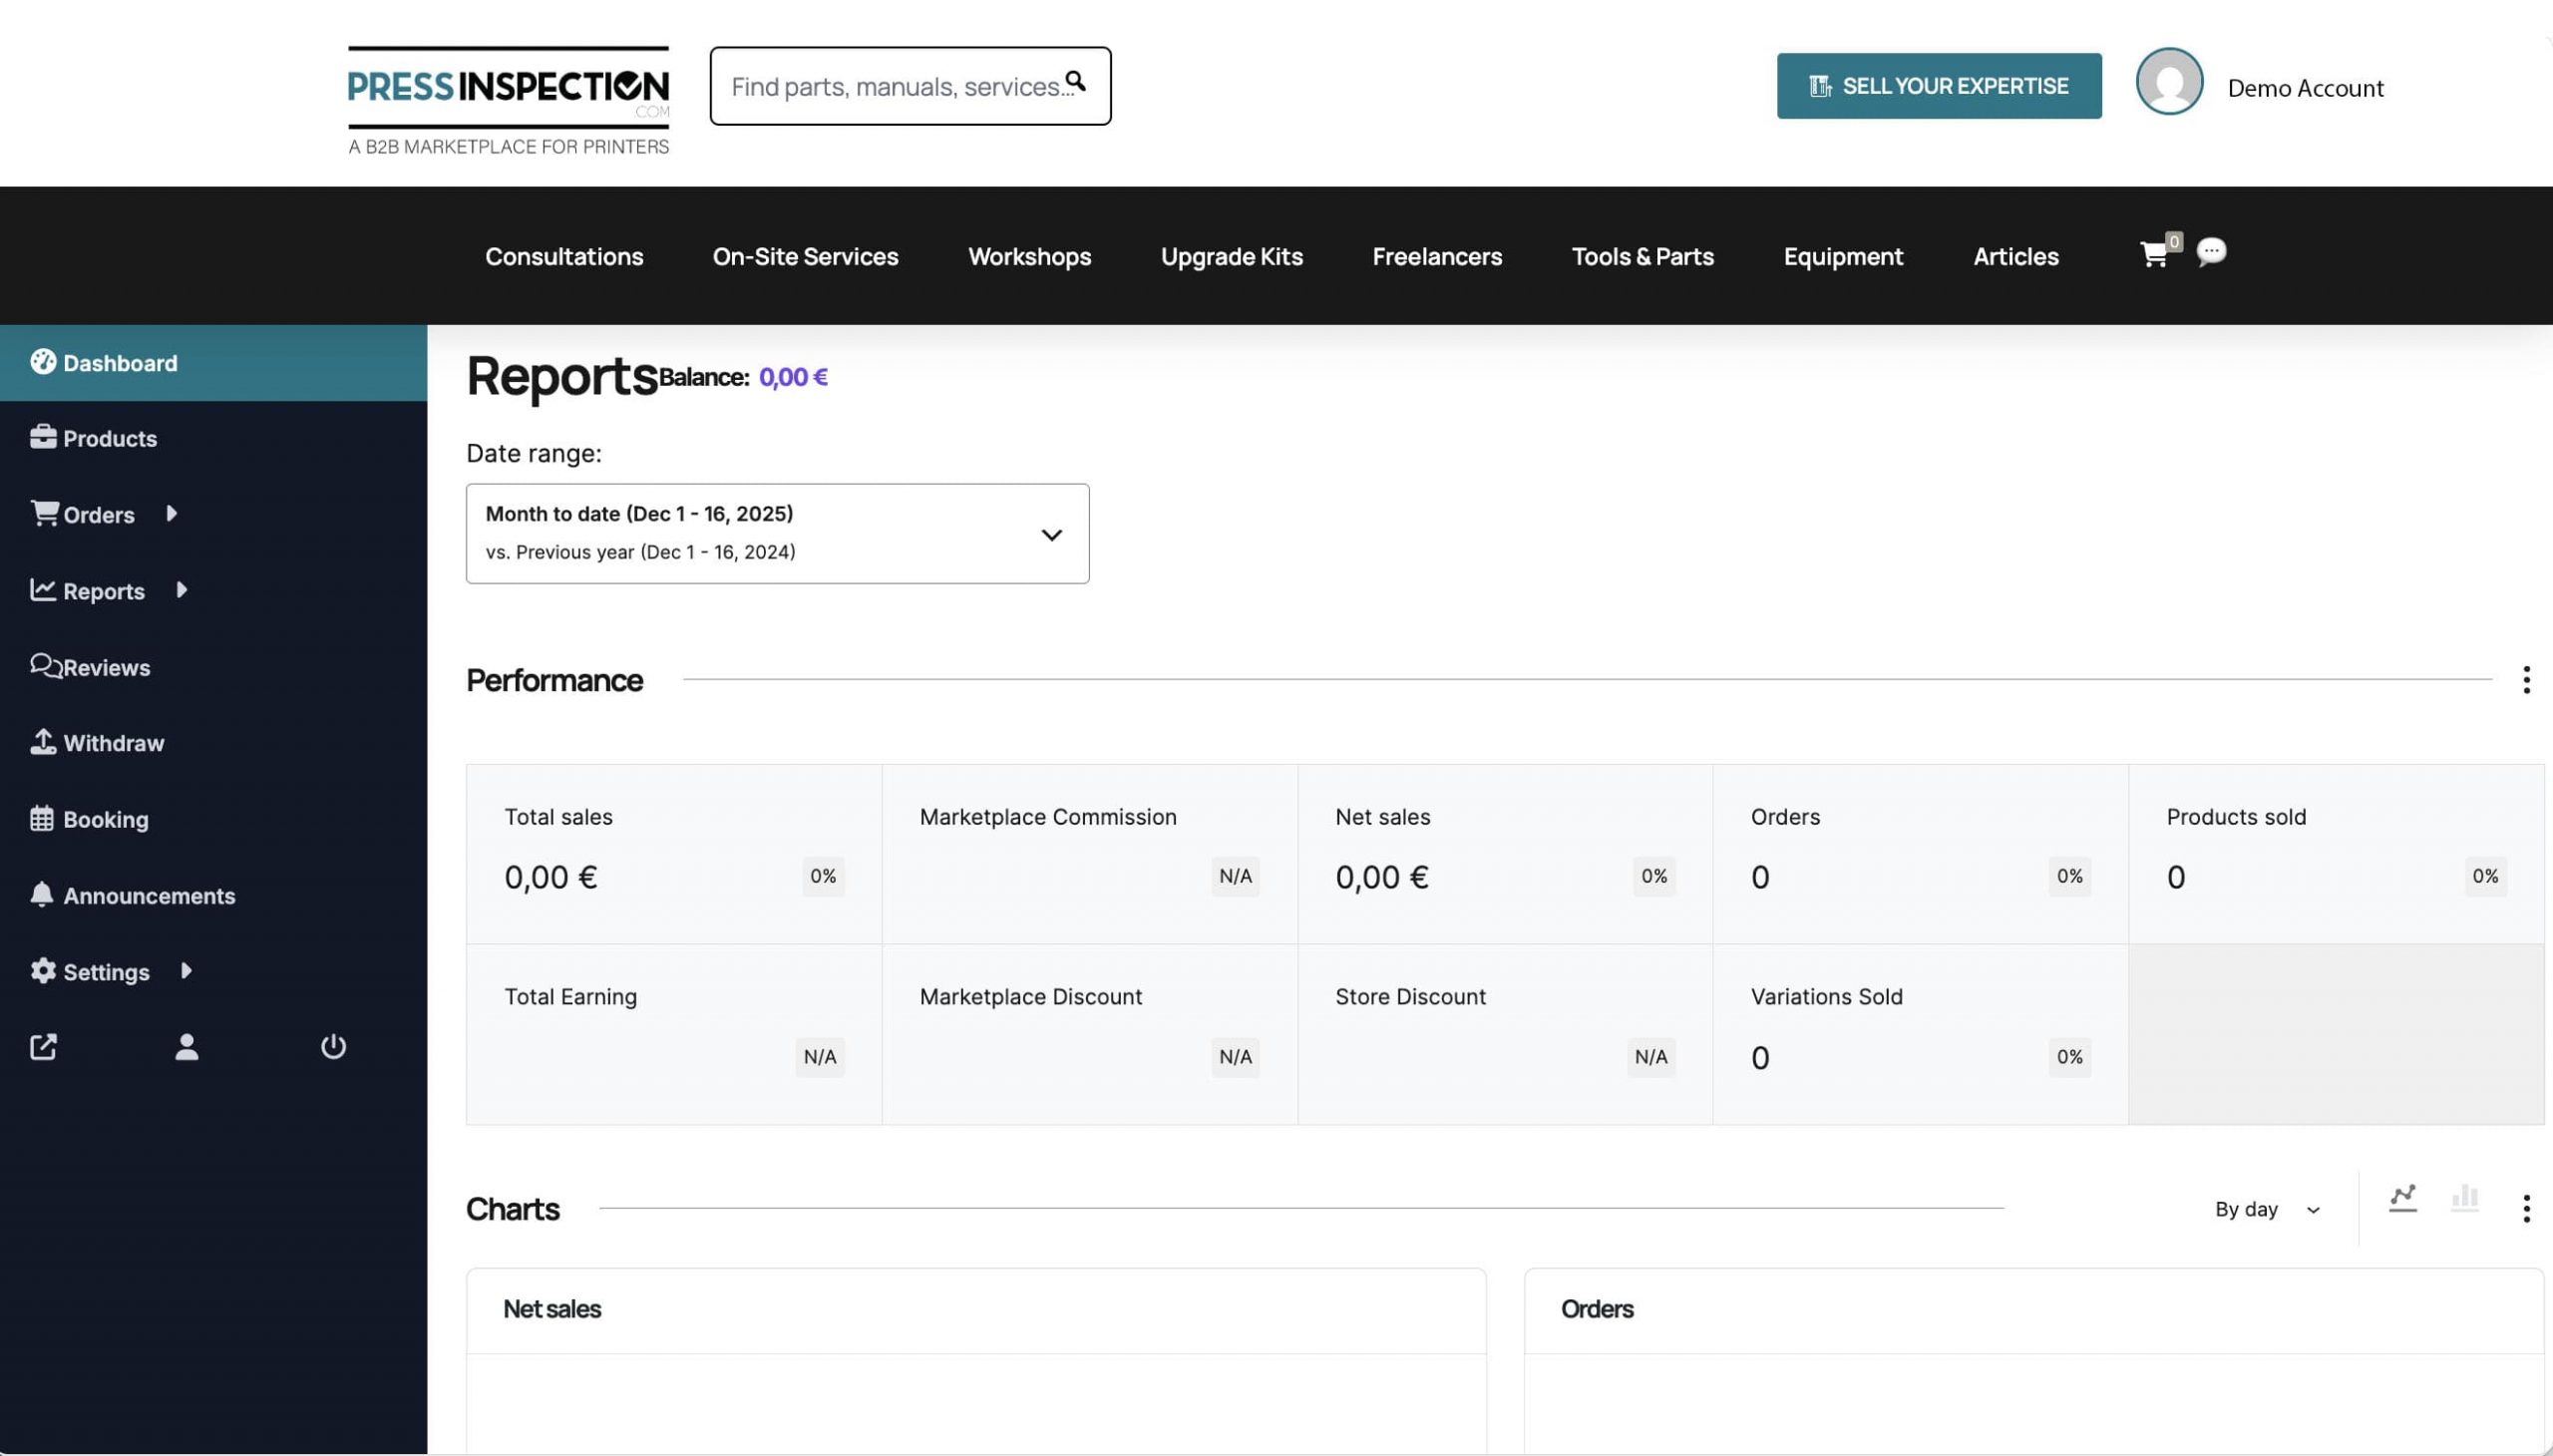Click the logout power icon
The width and height of the screenshot is (2553, 1456).
click(x=332, y=1047)
